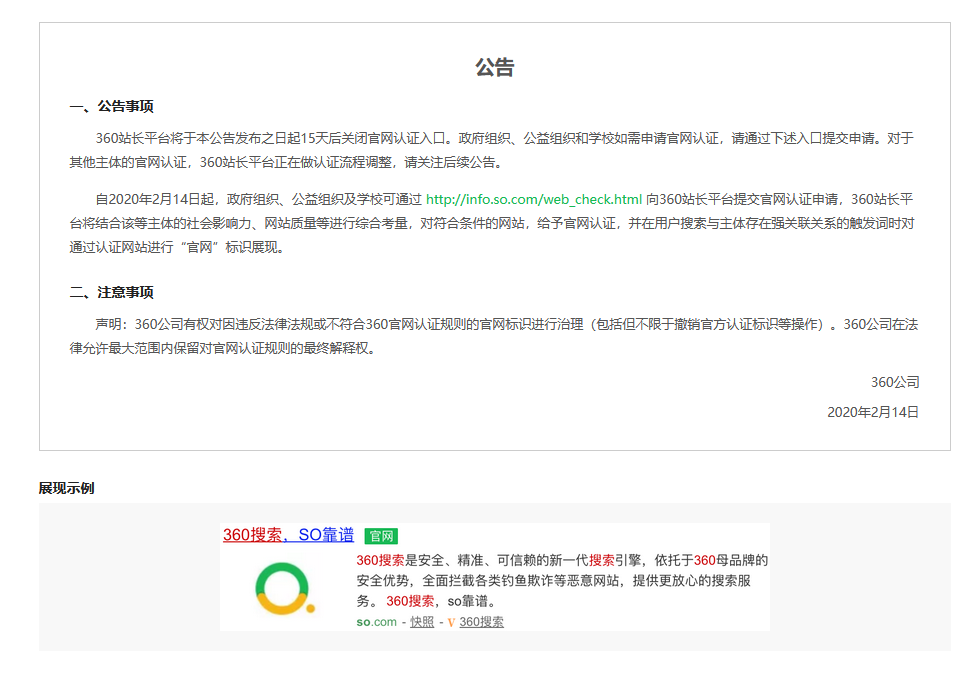The image size is (974, 674).
Task: Select the 一、公告事项 section heading
Action: [x=112, y=106]
